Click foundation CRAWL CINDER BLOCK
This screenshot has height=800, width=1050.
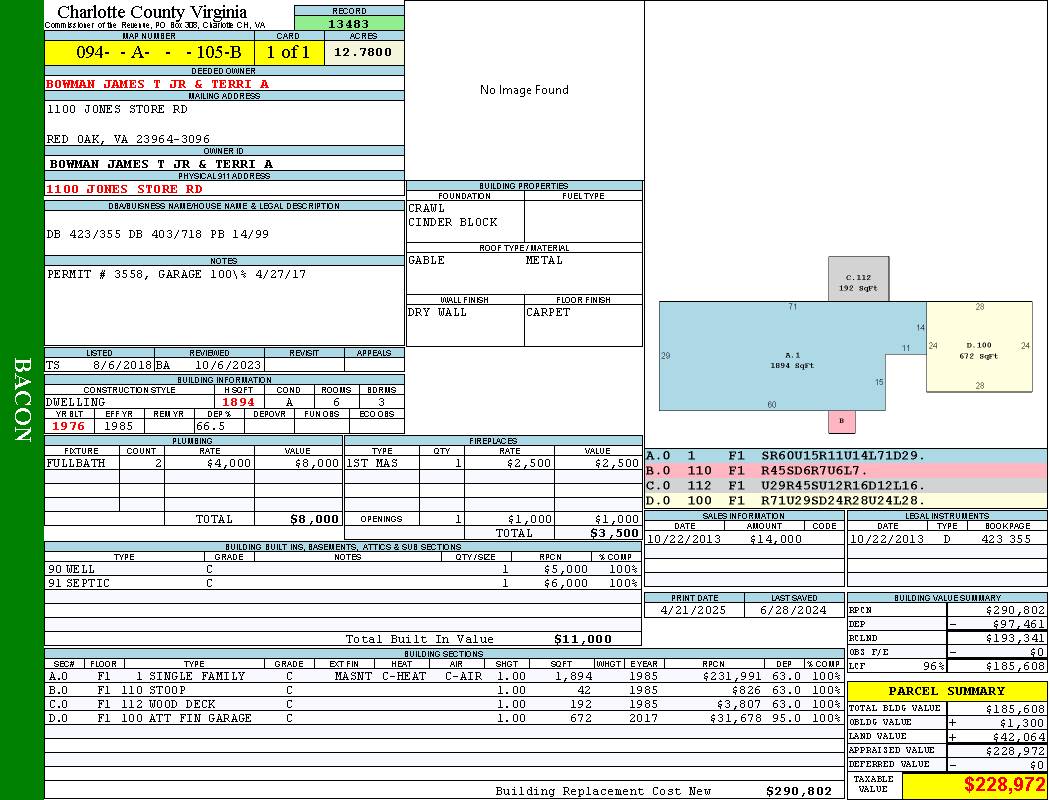[x=453, y=215]
